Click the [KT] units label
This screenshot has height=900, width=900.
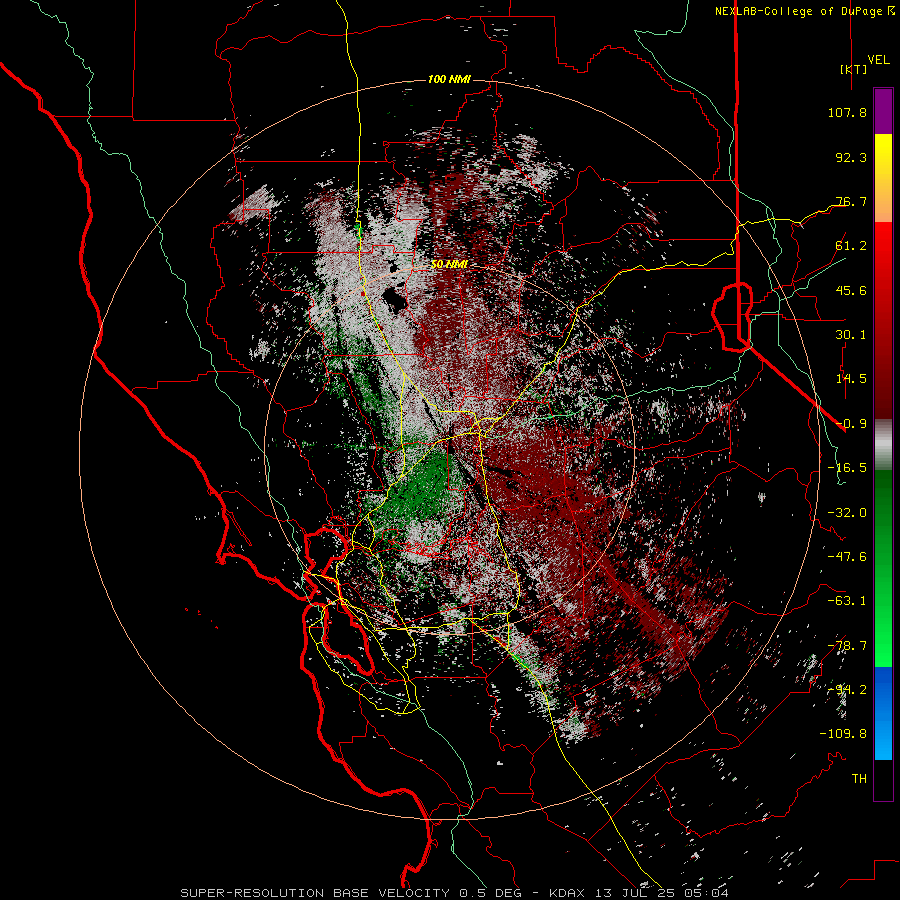[854, 69]
